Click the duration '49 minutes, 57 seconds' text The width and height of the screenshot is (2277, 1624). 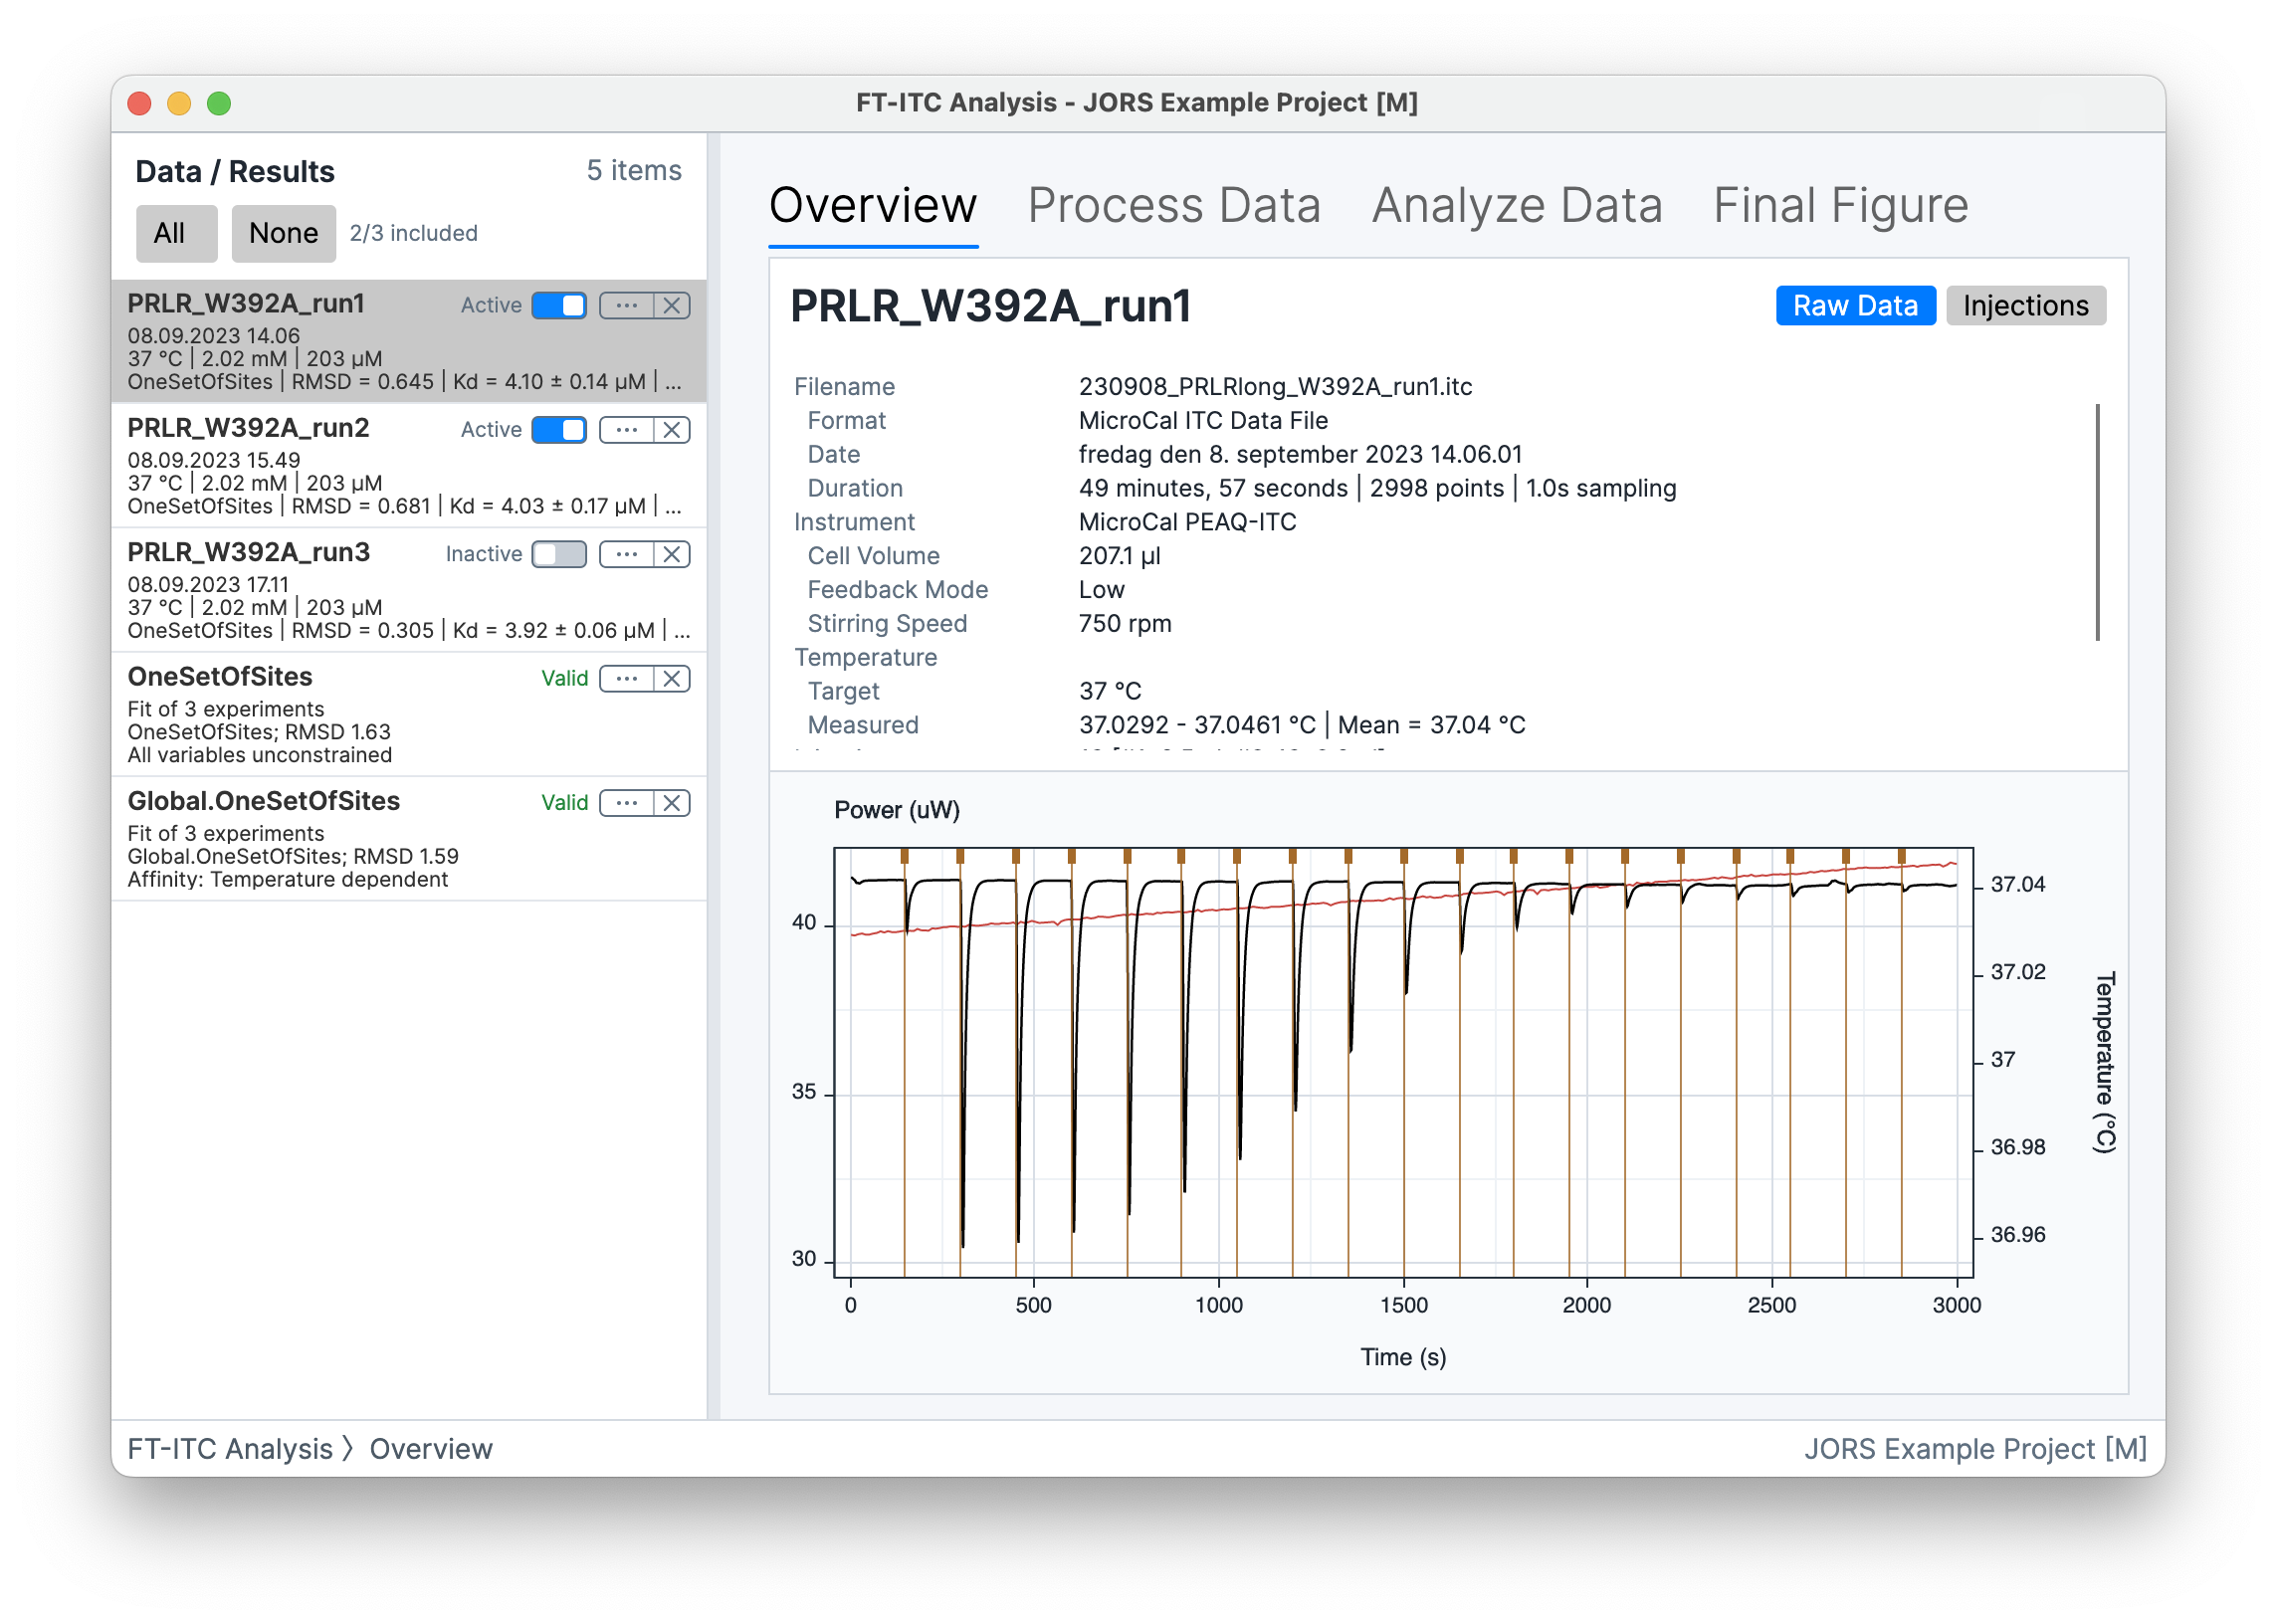tap(1213, 488)
